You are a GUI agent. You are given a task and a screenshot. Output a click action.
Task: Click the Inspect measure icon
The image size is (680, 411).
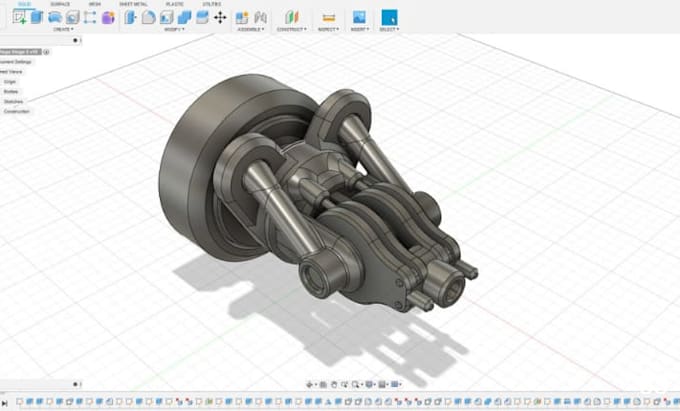point(329,18)
